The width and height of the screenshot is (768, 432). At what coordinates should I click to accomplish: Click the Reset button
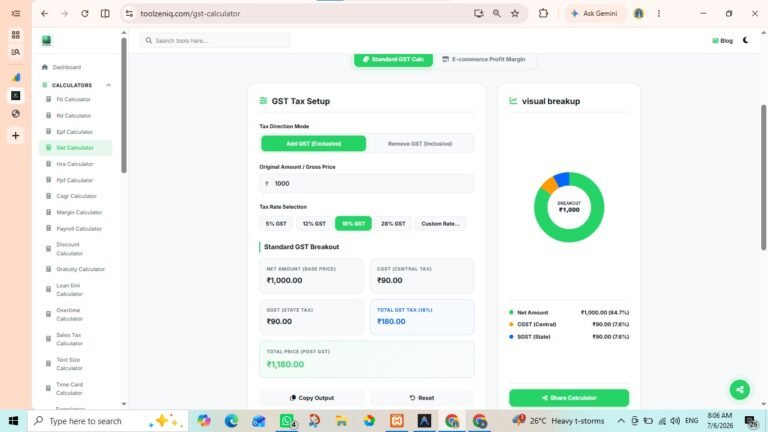pyautogui.click(x=422, y=398)
